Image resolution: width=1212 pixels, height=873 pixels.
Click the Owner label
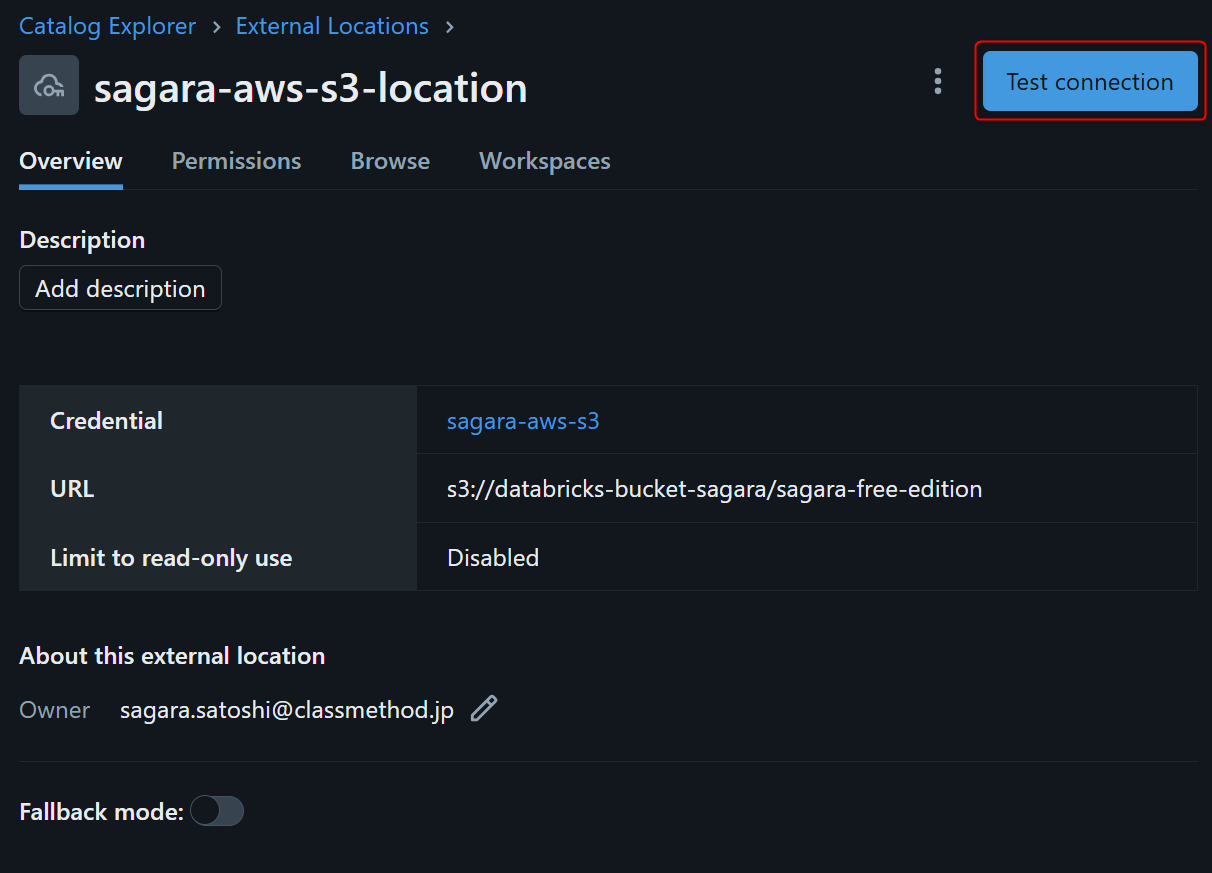tap(55, 710)
